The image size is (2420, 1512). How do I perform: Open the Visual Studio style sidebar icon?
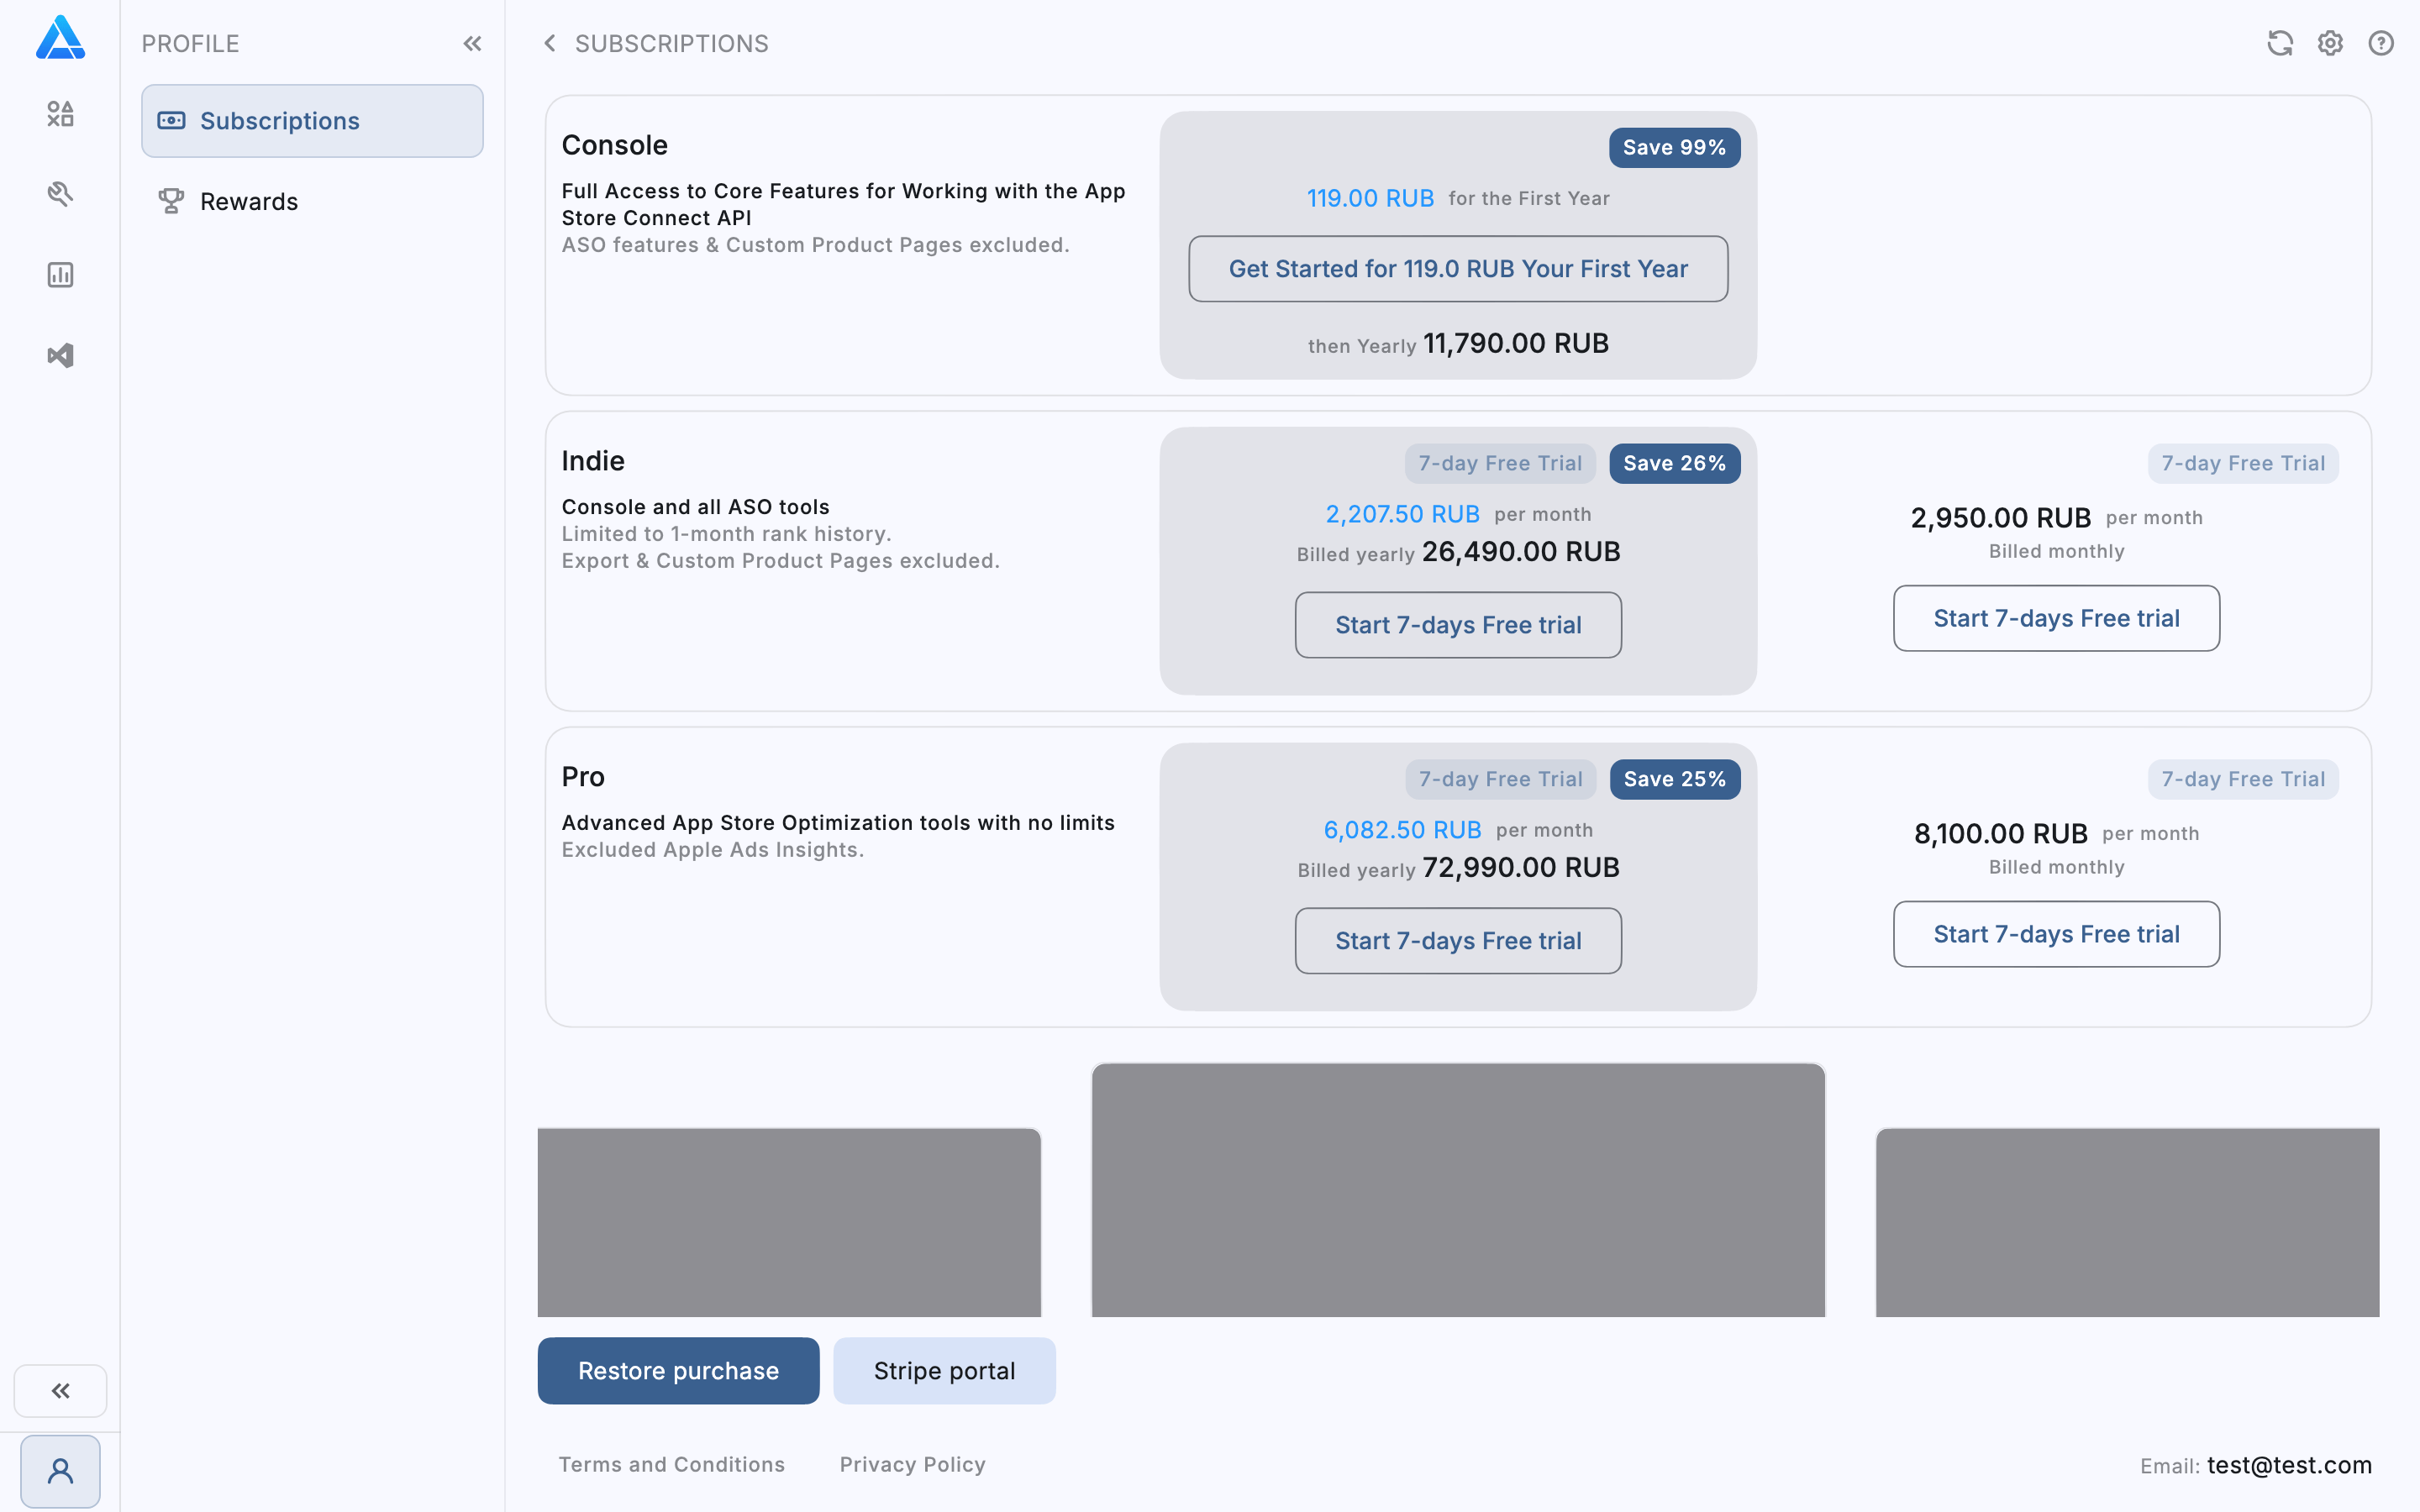pos(60,356)
